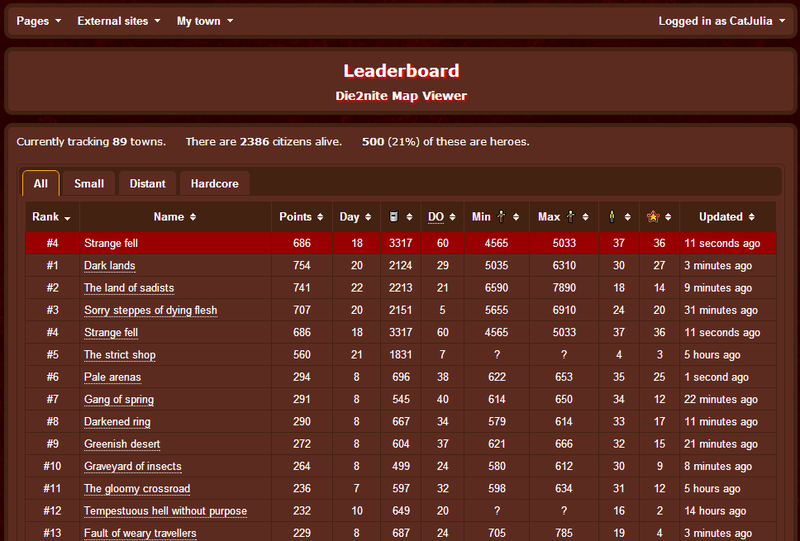Open the underlined Strange fell link
800x541 pixels.
(x=111, y=333)
